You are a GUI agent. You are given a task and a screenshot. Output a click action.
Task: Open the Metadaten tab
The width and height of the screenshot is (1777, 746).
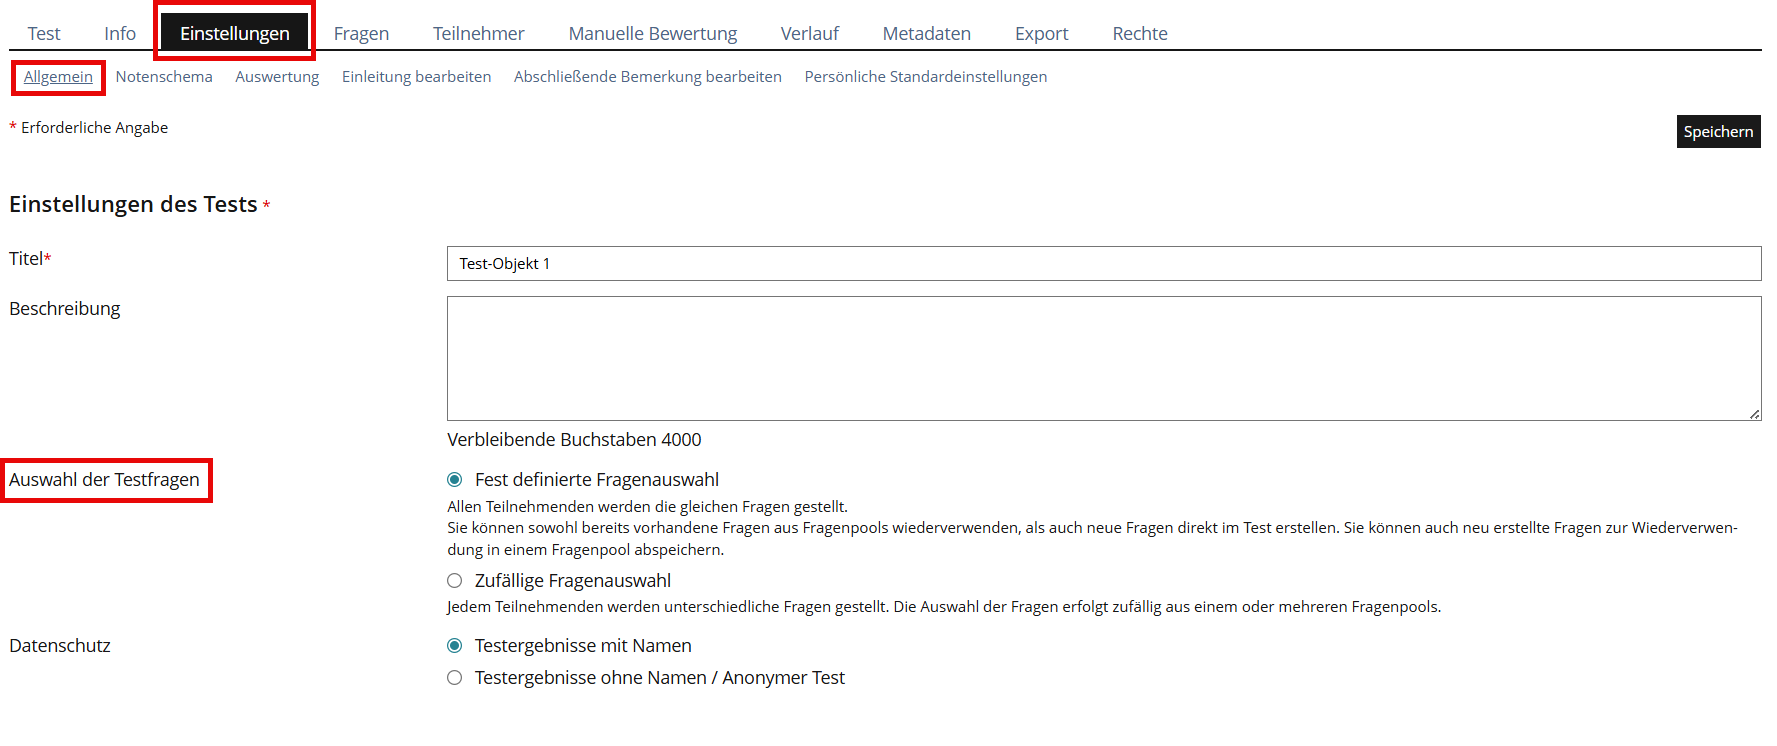click(926, 34)
